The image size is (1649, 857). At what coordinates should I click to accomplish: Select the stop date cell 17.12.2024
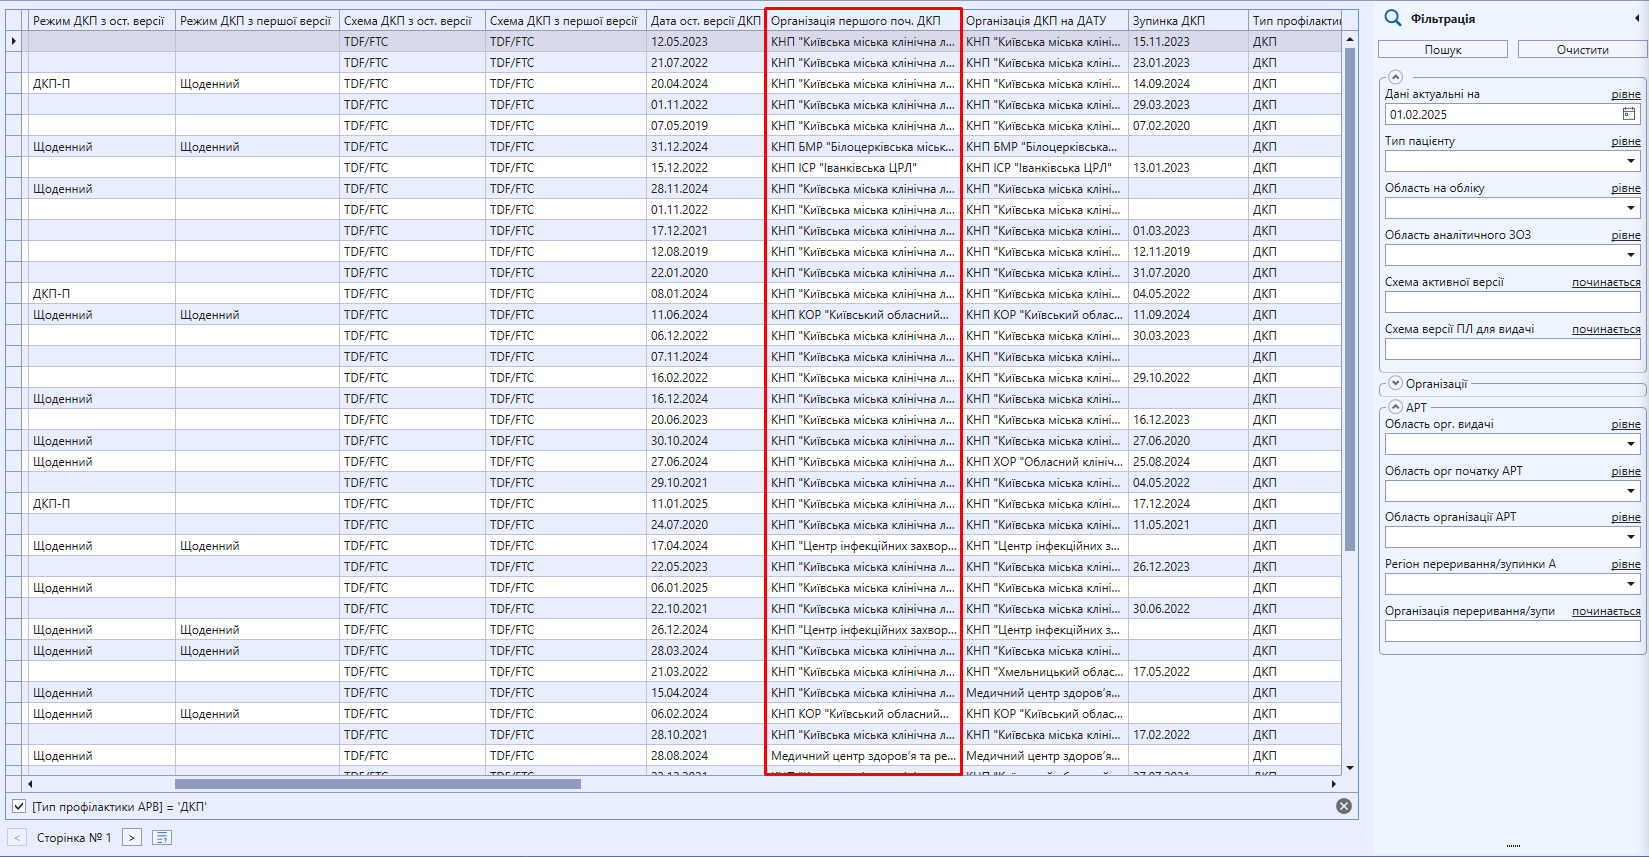coord(1187,504)
